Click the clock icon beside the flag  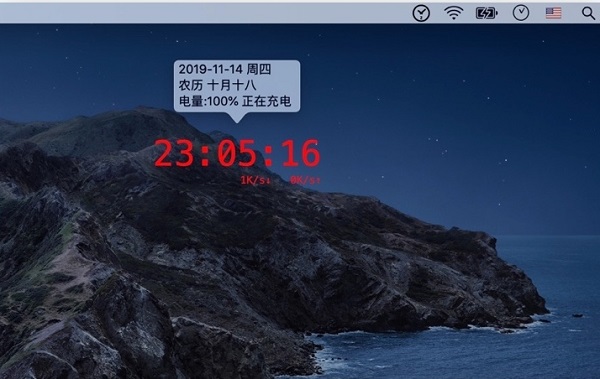pyautogui.click(x=521, y=13)
